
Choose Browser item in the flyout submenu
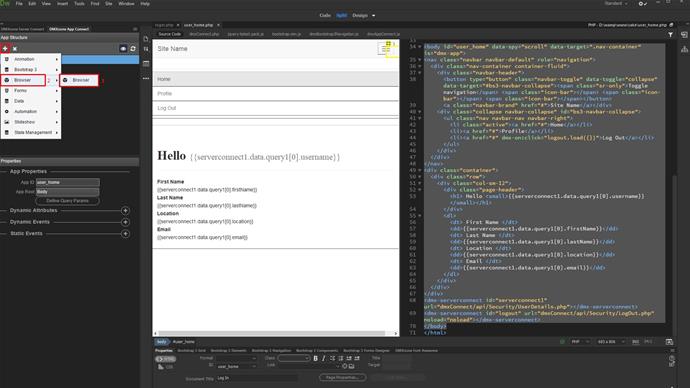pyautogui.click(x=79, y=80)
